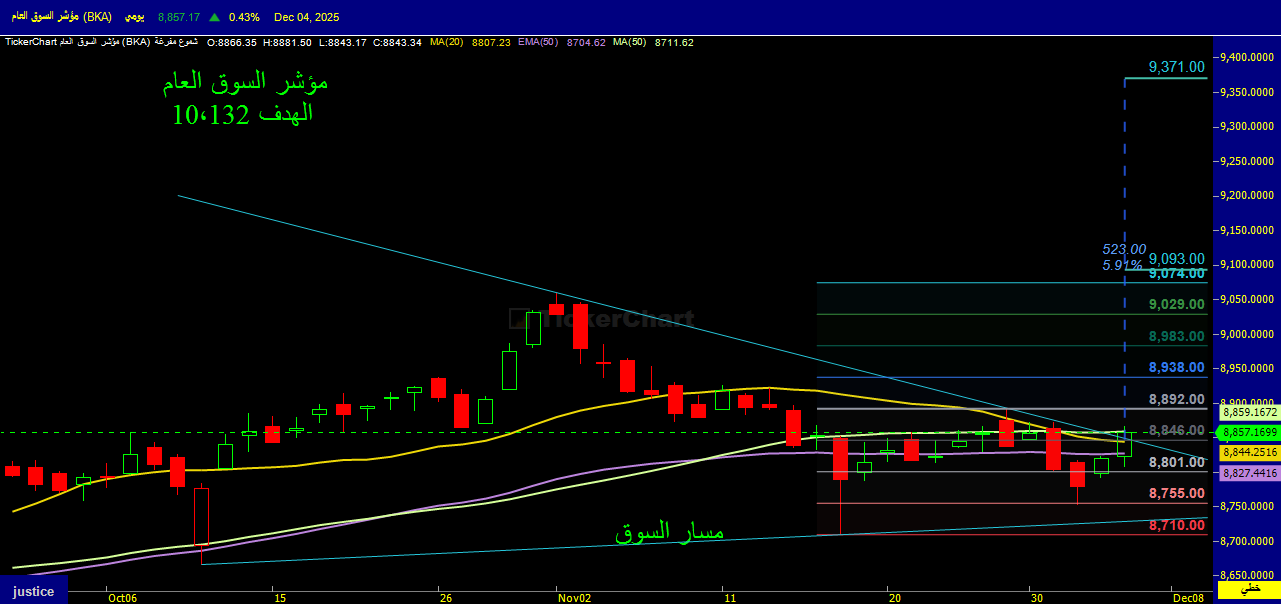This screenshot has height=604, width=1281.
Task: Select the 9,371.00 target level label
Action: (x=1176, y=67)
